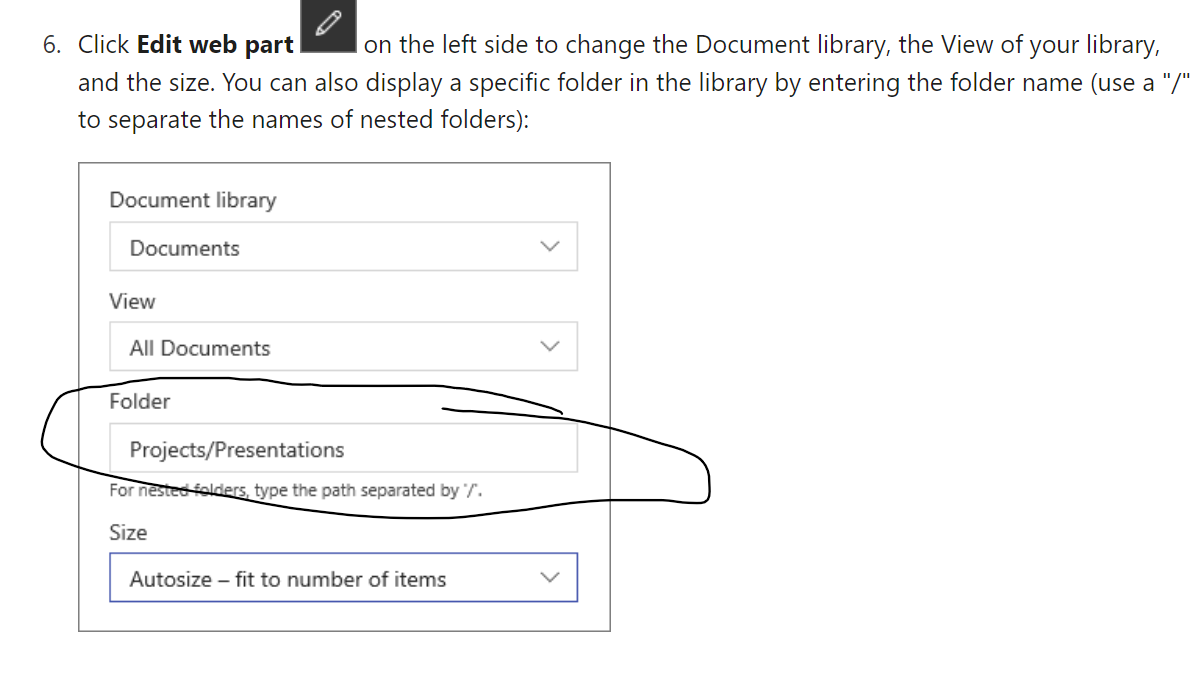
Task: Click the Size label
Action: click(128, 532)
